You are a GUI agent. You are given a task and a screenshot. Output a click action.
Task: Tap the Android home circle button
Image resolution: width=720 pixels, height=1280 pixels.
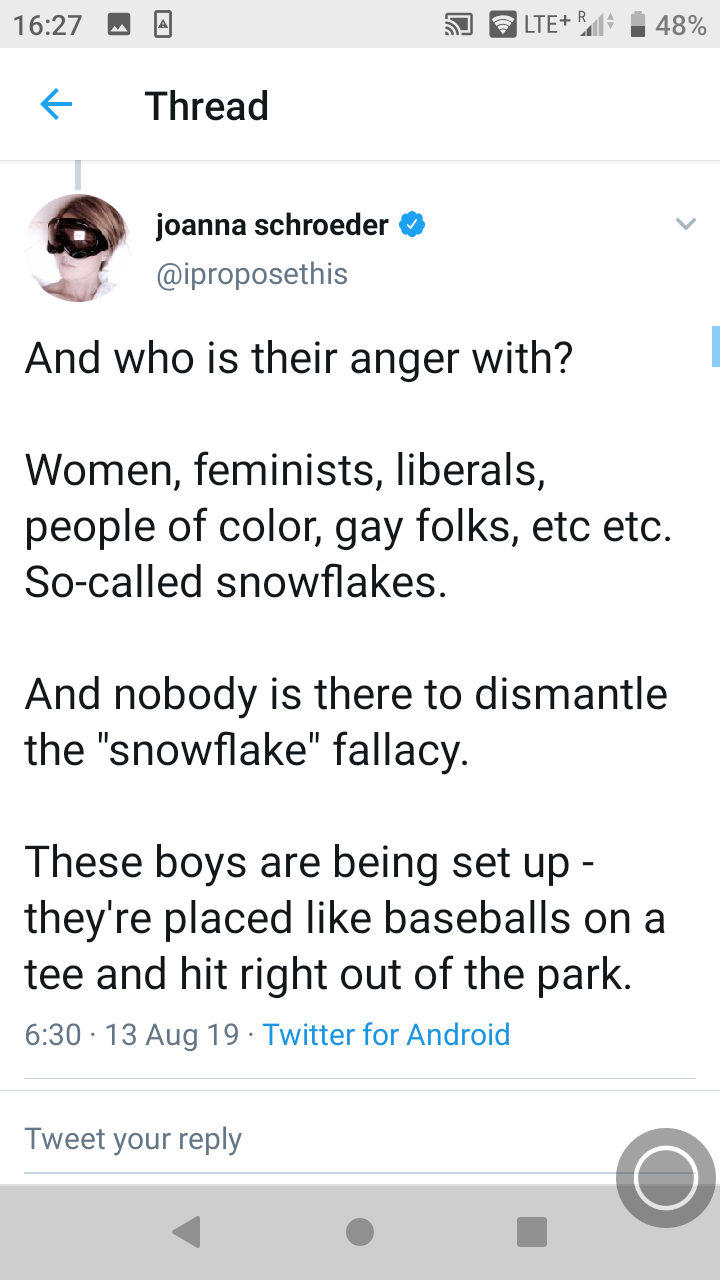[x=360, y=1232]
